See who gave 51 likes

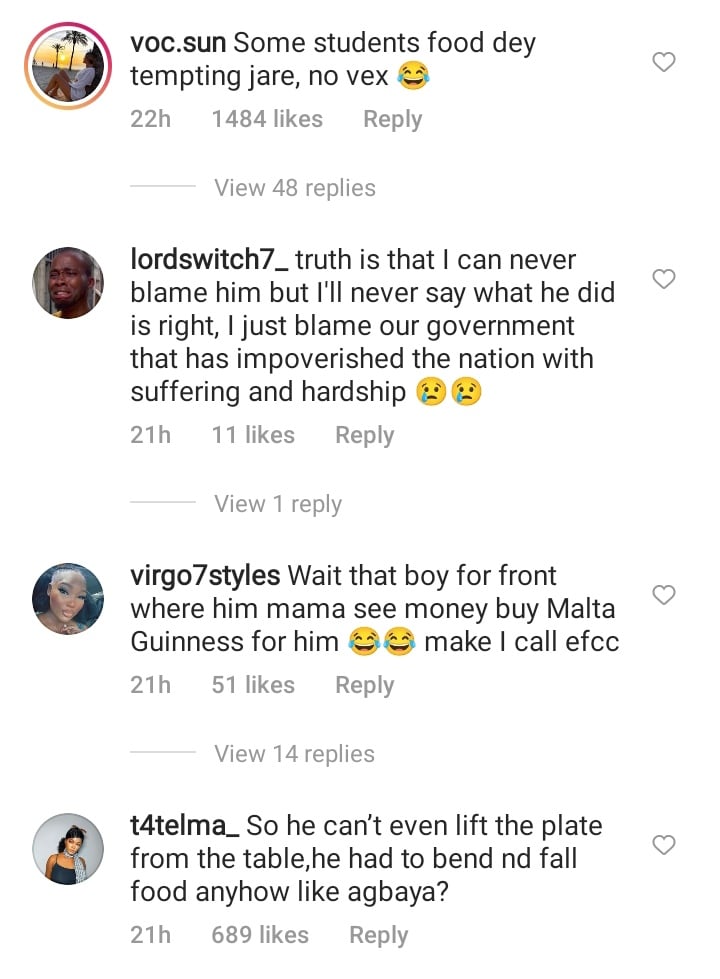tap(253, 685)
